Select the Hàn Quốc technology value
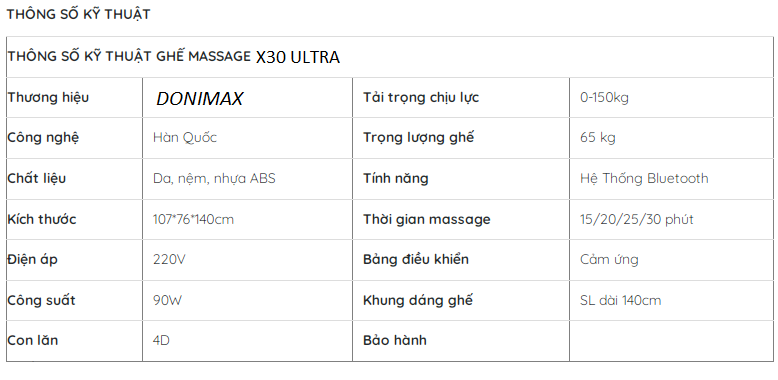 pos(185,137)
